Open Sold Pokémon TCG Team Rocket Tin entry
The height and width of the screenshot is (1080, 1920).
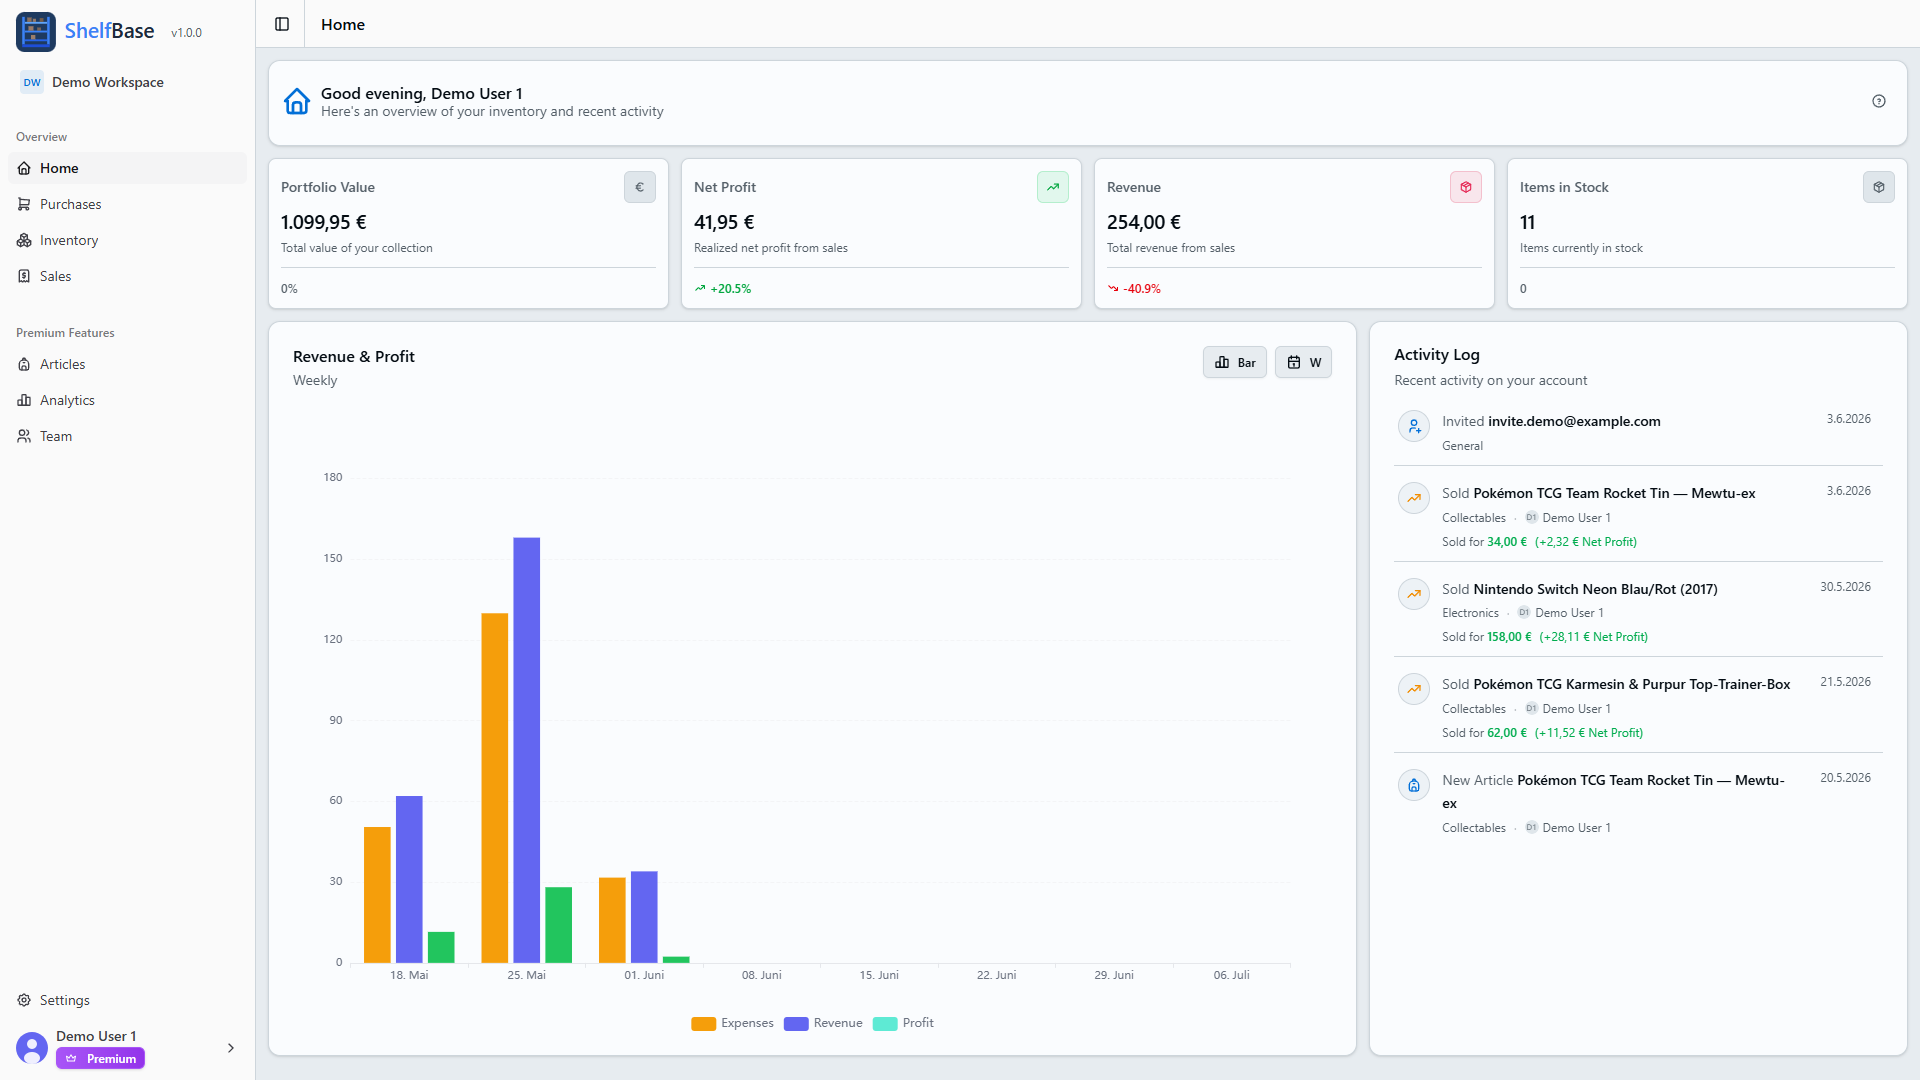point(1638,516)
